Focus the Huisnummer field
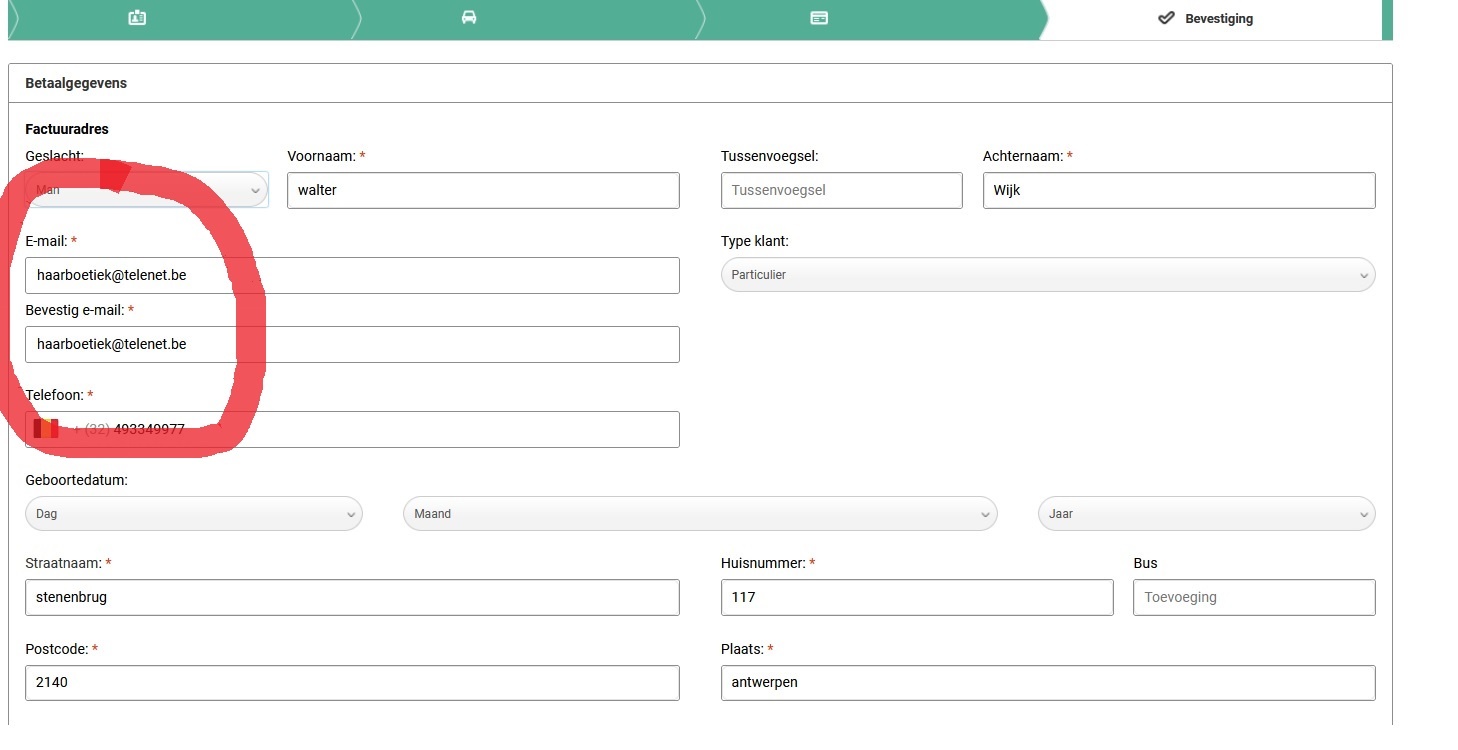This screenshot has height=750, width=1458. click(916, 597)
